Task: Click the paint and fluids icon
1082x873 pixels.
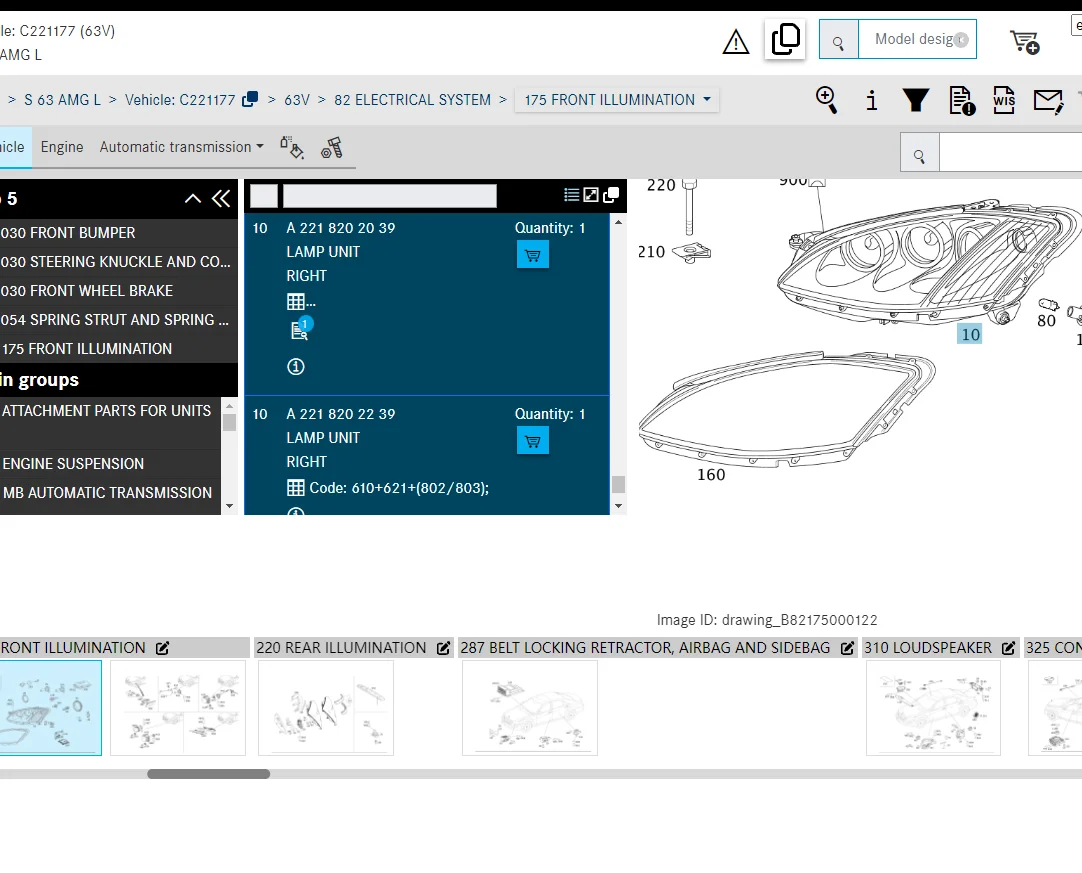Action: tap(292, 148)
